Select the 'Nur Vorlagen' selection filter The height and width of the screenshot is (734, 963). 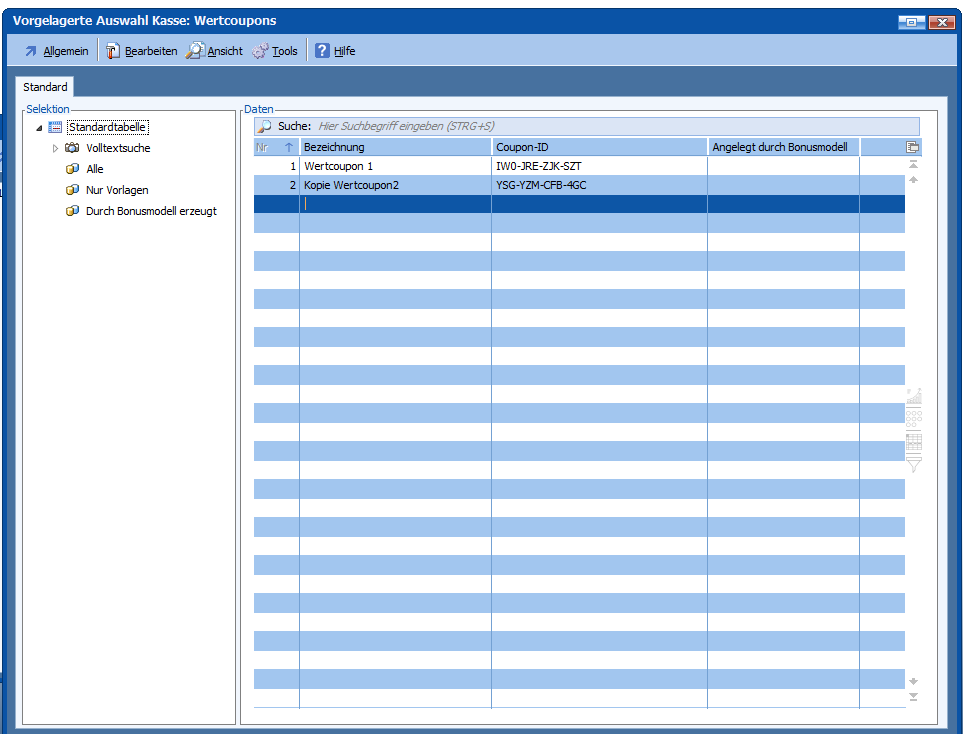(117, 190)
